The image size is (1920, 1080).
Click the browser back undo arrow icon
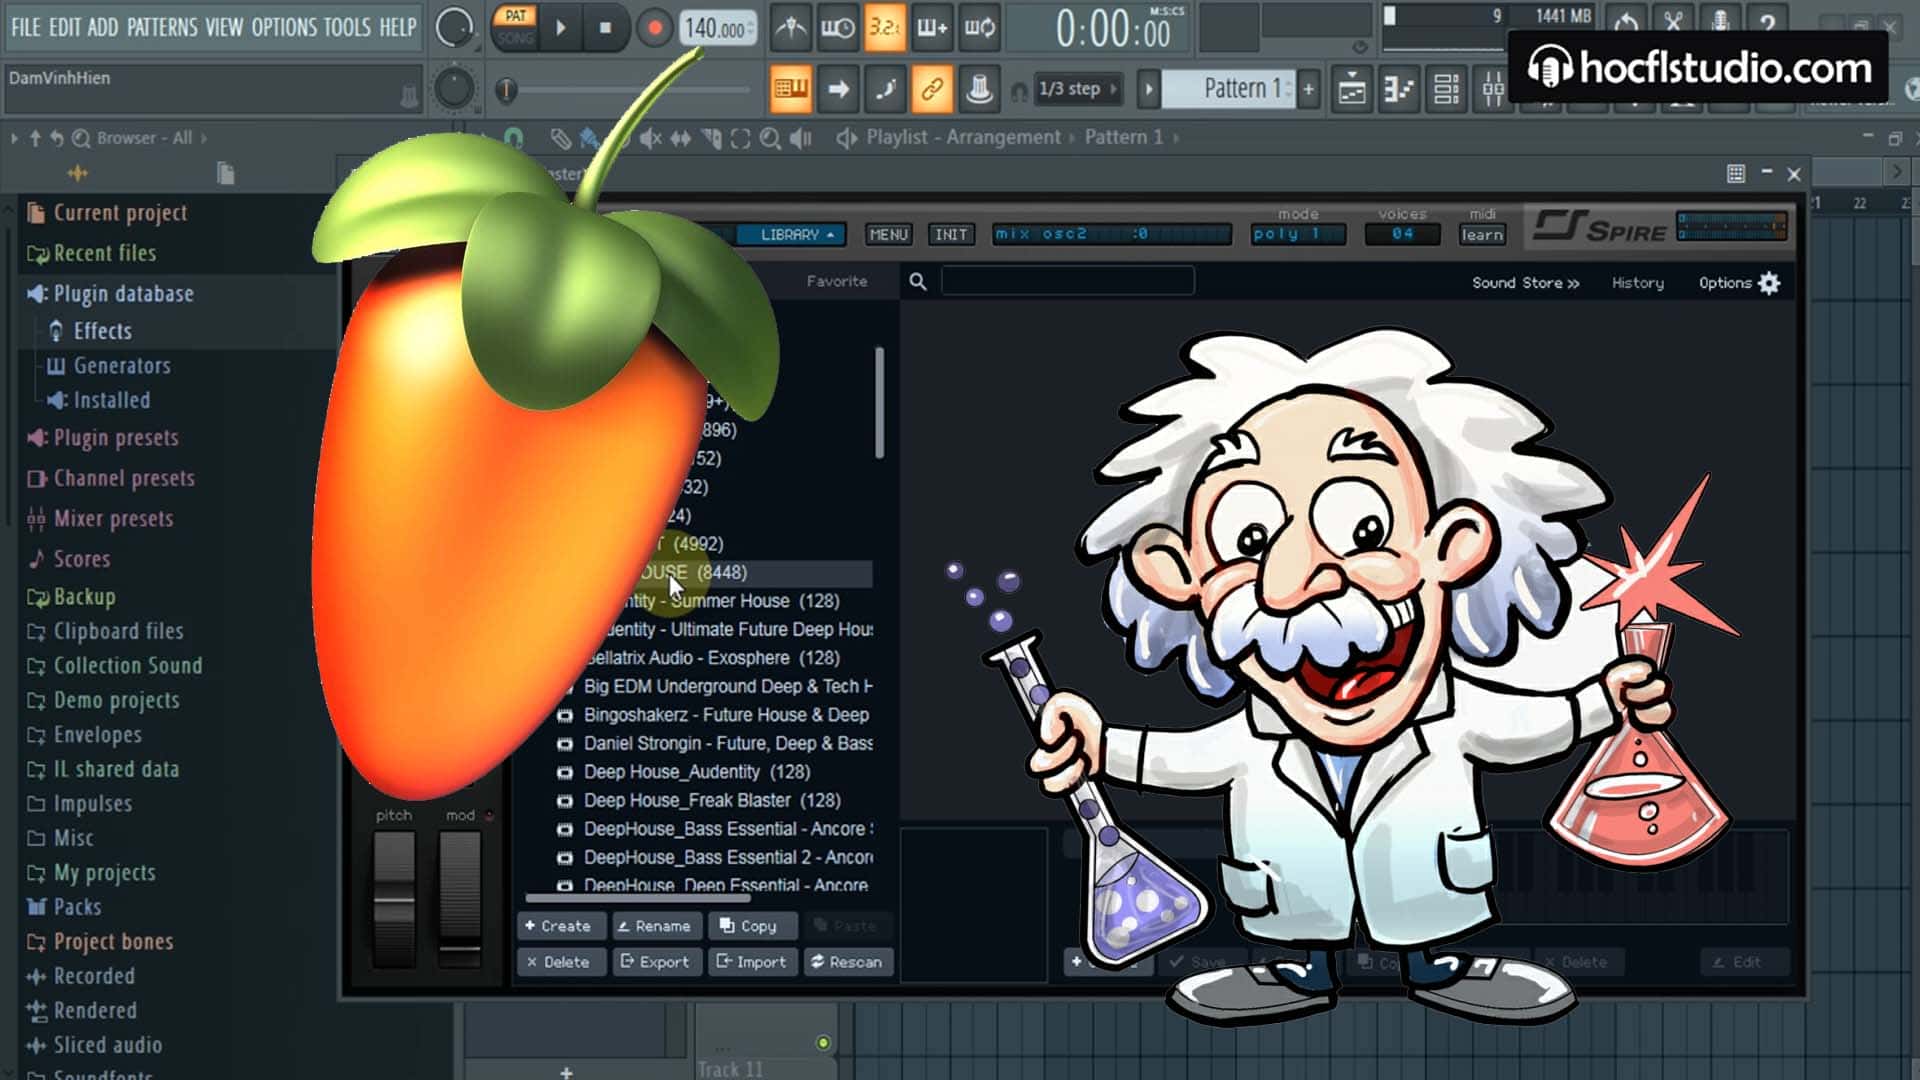pyautogui.click(x=57, y=138)
